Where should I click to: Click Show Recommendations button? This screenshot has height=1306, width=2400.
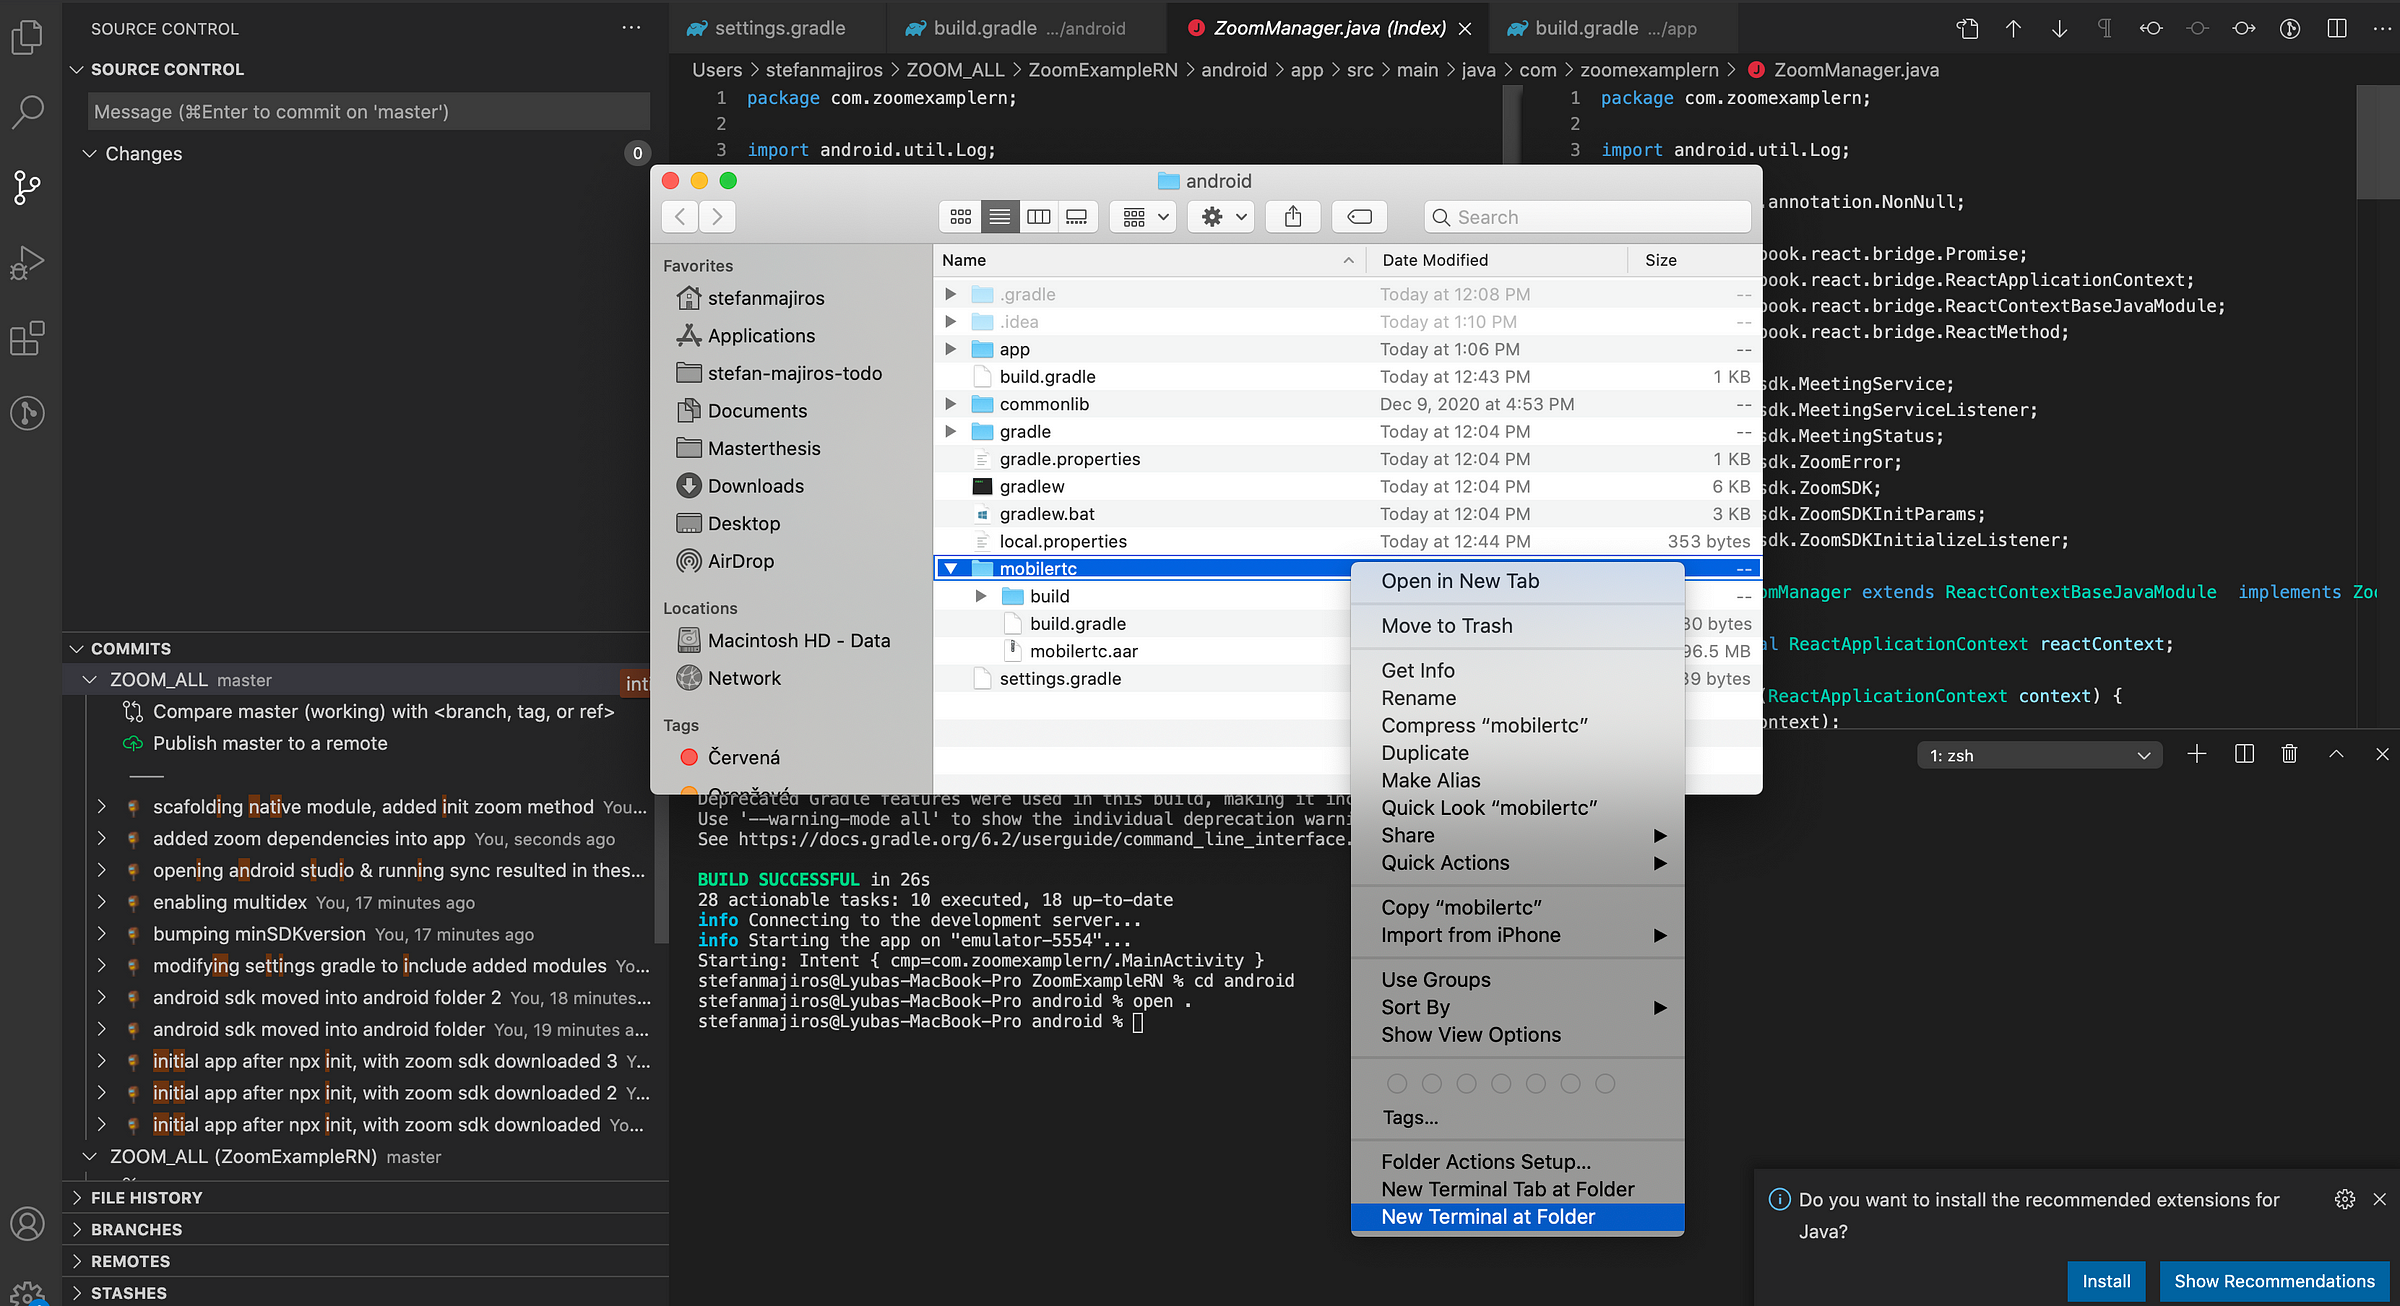pos(2274,1281)
